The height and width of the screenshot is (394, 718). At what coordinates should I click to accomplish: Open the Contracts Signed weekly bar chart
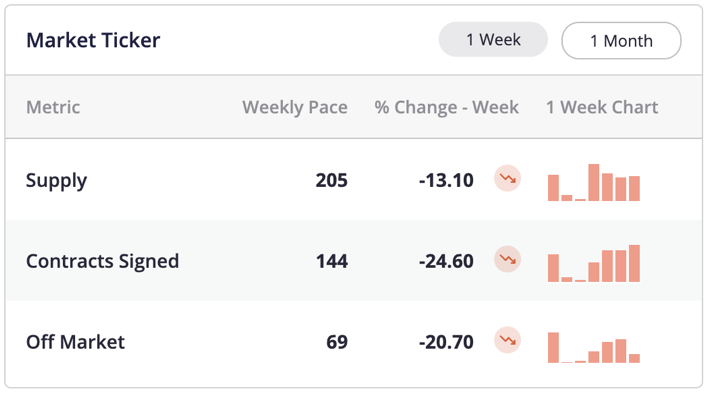pyautogui.click(x=594, y=263)
